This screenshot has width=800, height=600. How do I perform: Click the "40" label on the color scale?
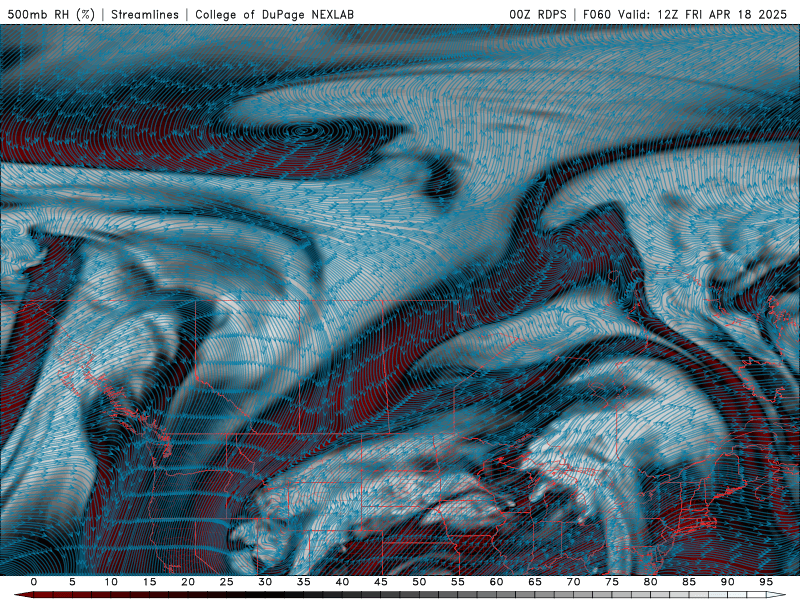pos(342,582)
